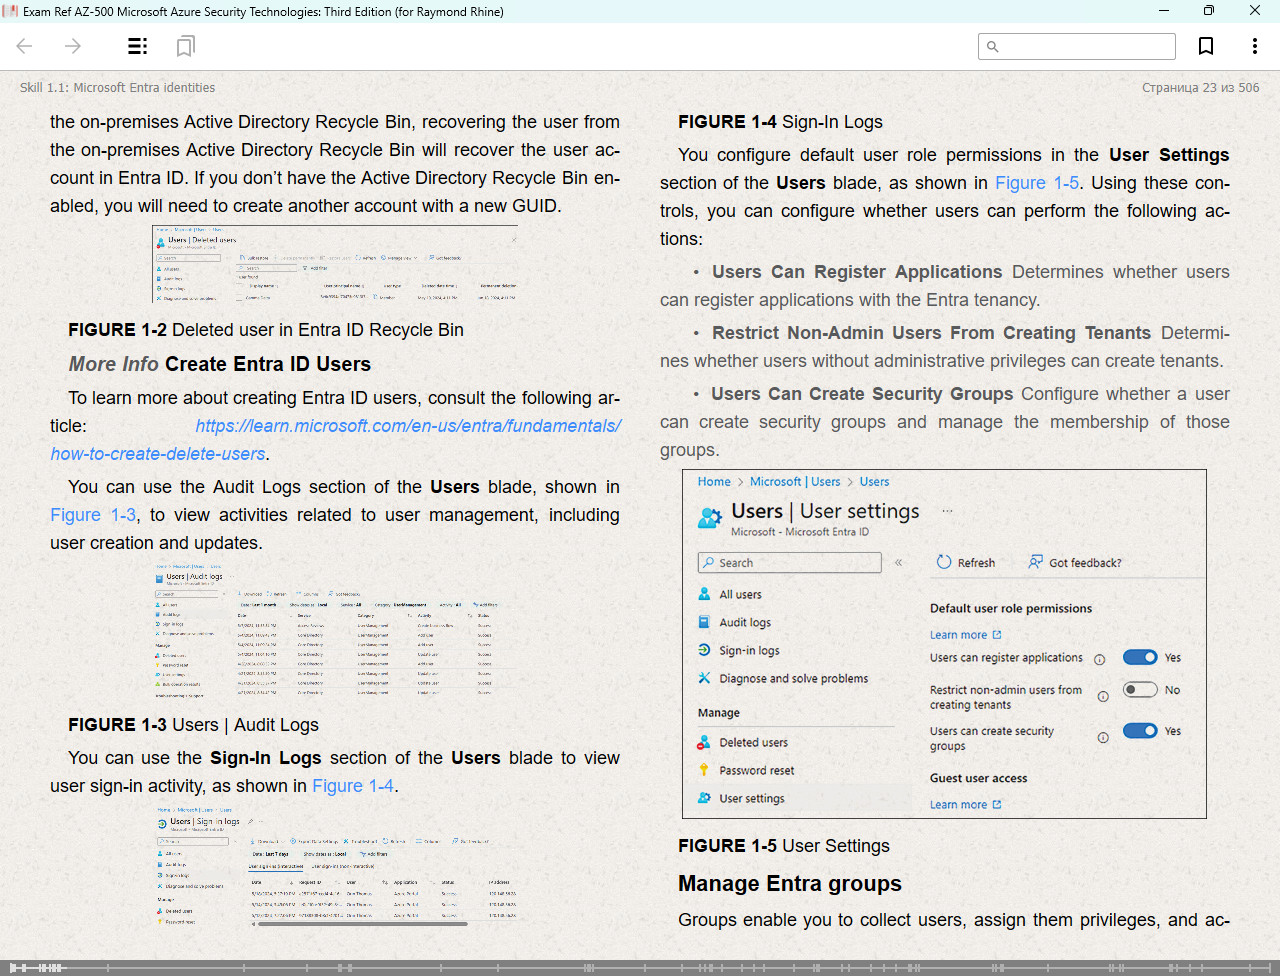
Task: Click the 'Skill 1.1: Microsoft Entra identities' header
Action: pyautogui.click(x=117, y=88)
